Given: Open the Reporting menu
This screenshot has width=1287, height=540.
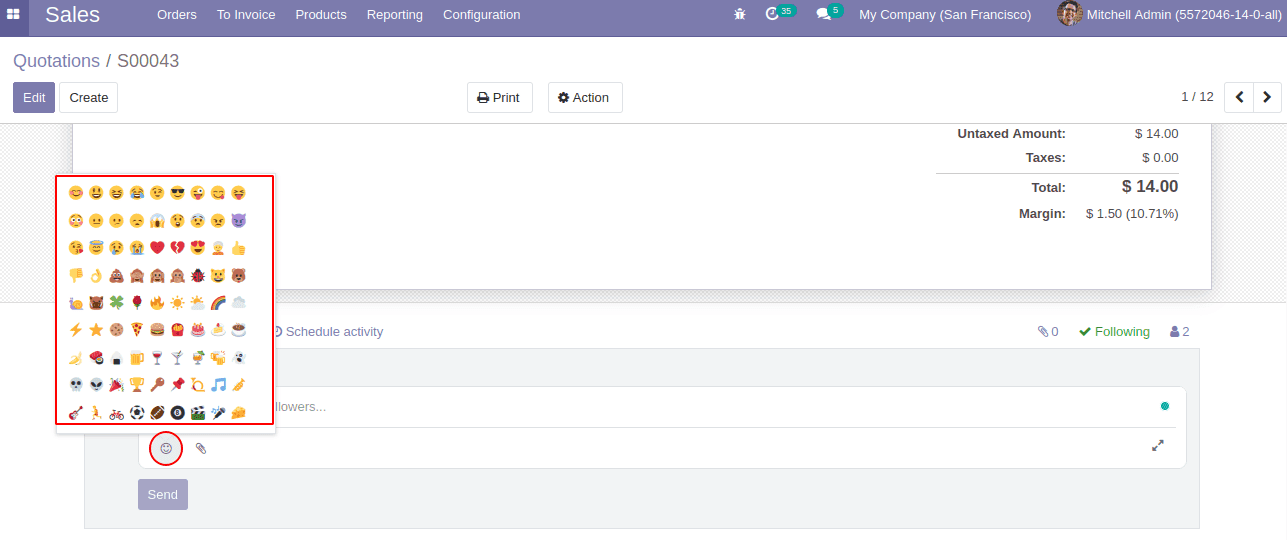Looking at the screenshot, I should click(395, 15).
